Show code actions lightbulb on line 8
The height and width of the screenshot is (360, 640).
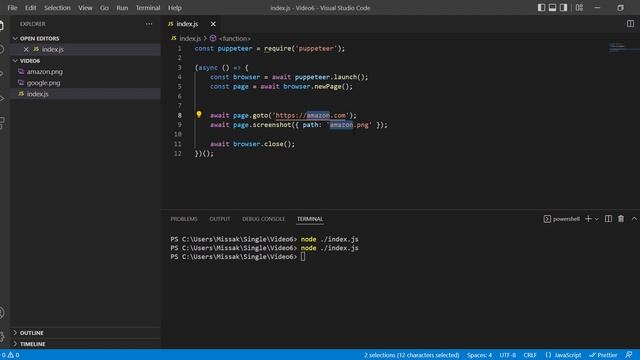pos(199,115)
